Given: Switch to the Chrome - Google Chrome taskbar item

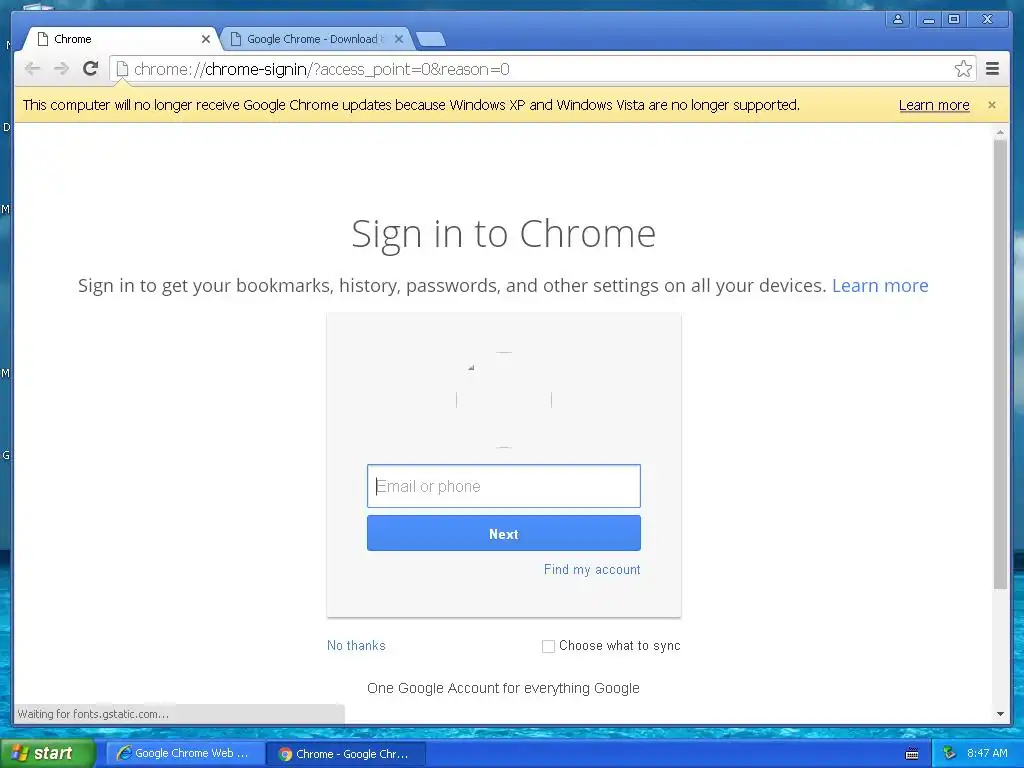Looking at the screenshot, I should click(347, 754).
